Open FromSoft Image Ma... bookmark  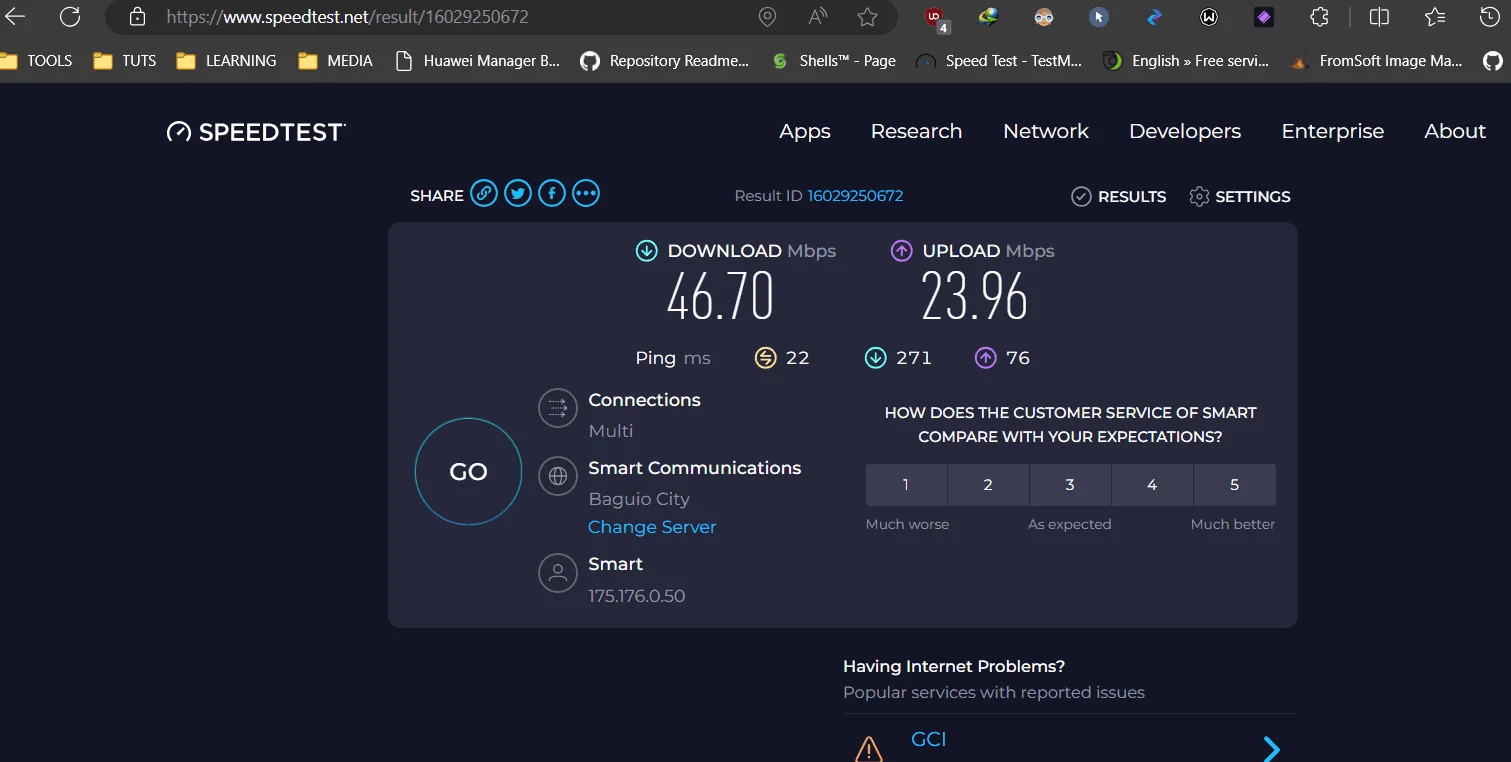click(x=1376, y=61)
